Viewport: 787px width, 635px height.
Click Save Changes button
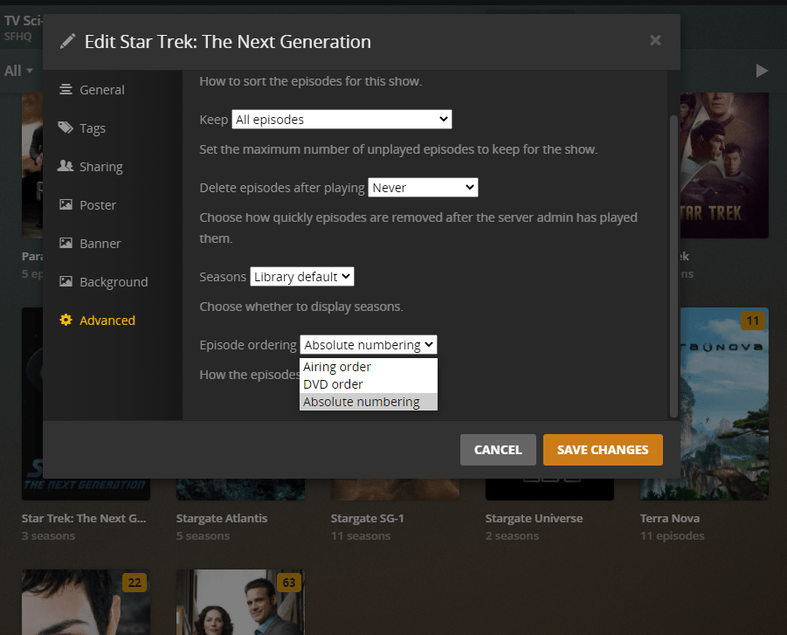point(603,450)
